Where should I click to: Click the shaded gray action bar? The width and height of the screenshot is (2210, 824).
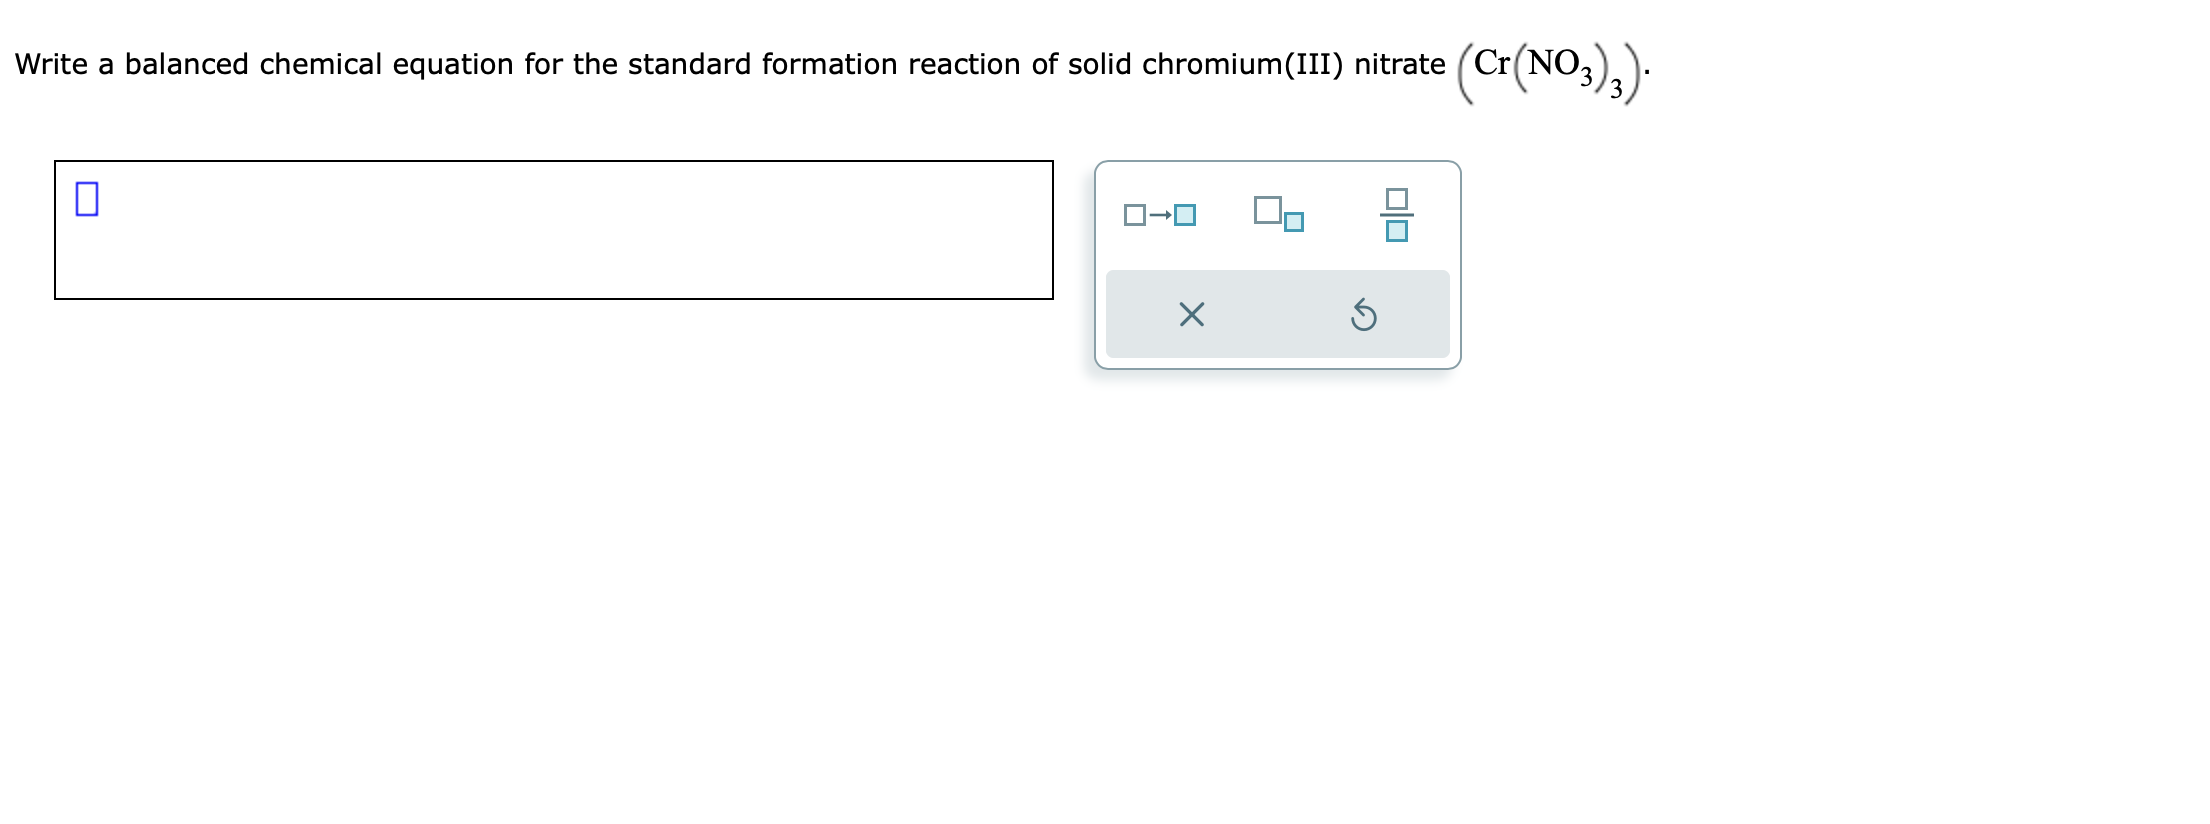click(1280, 315)
